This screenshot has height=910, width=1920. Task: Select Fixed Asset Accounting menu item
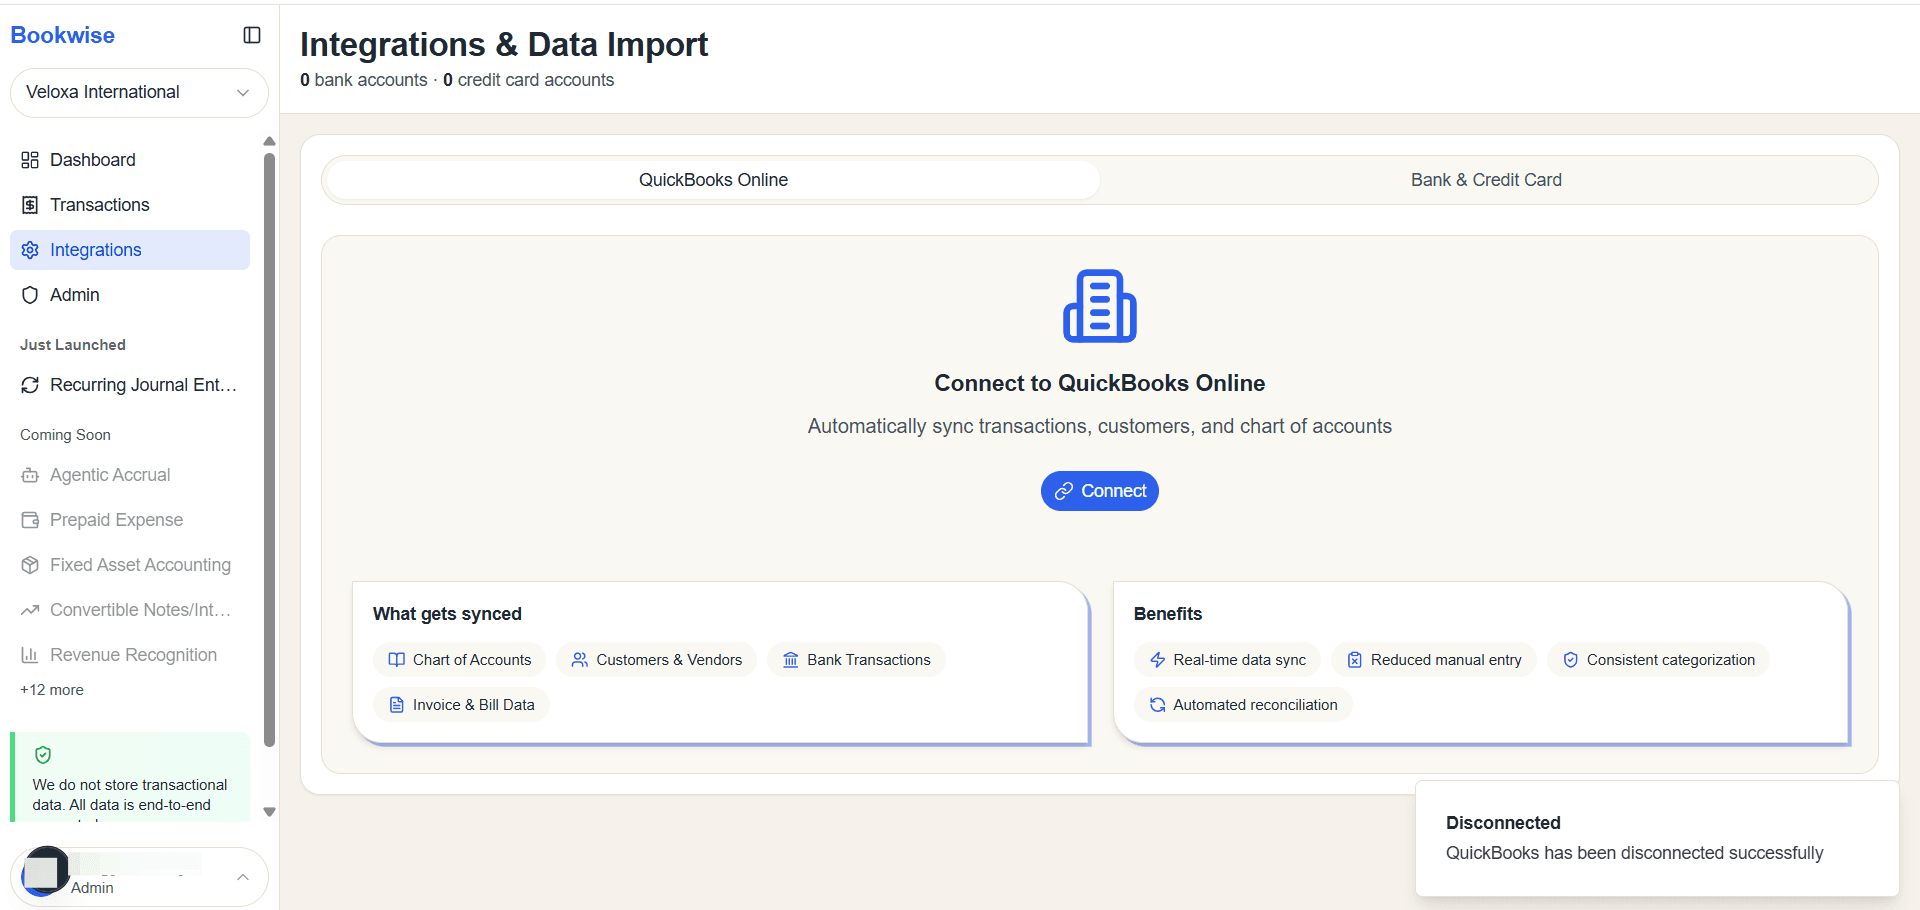(x=130, y=565)
